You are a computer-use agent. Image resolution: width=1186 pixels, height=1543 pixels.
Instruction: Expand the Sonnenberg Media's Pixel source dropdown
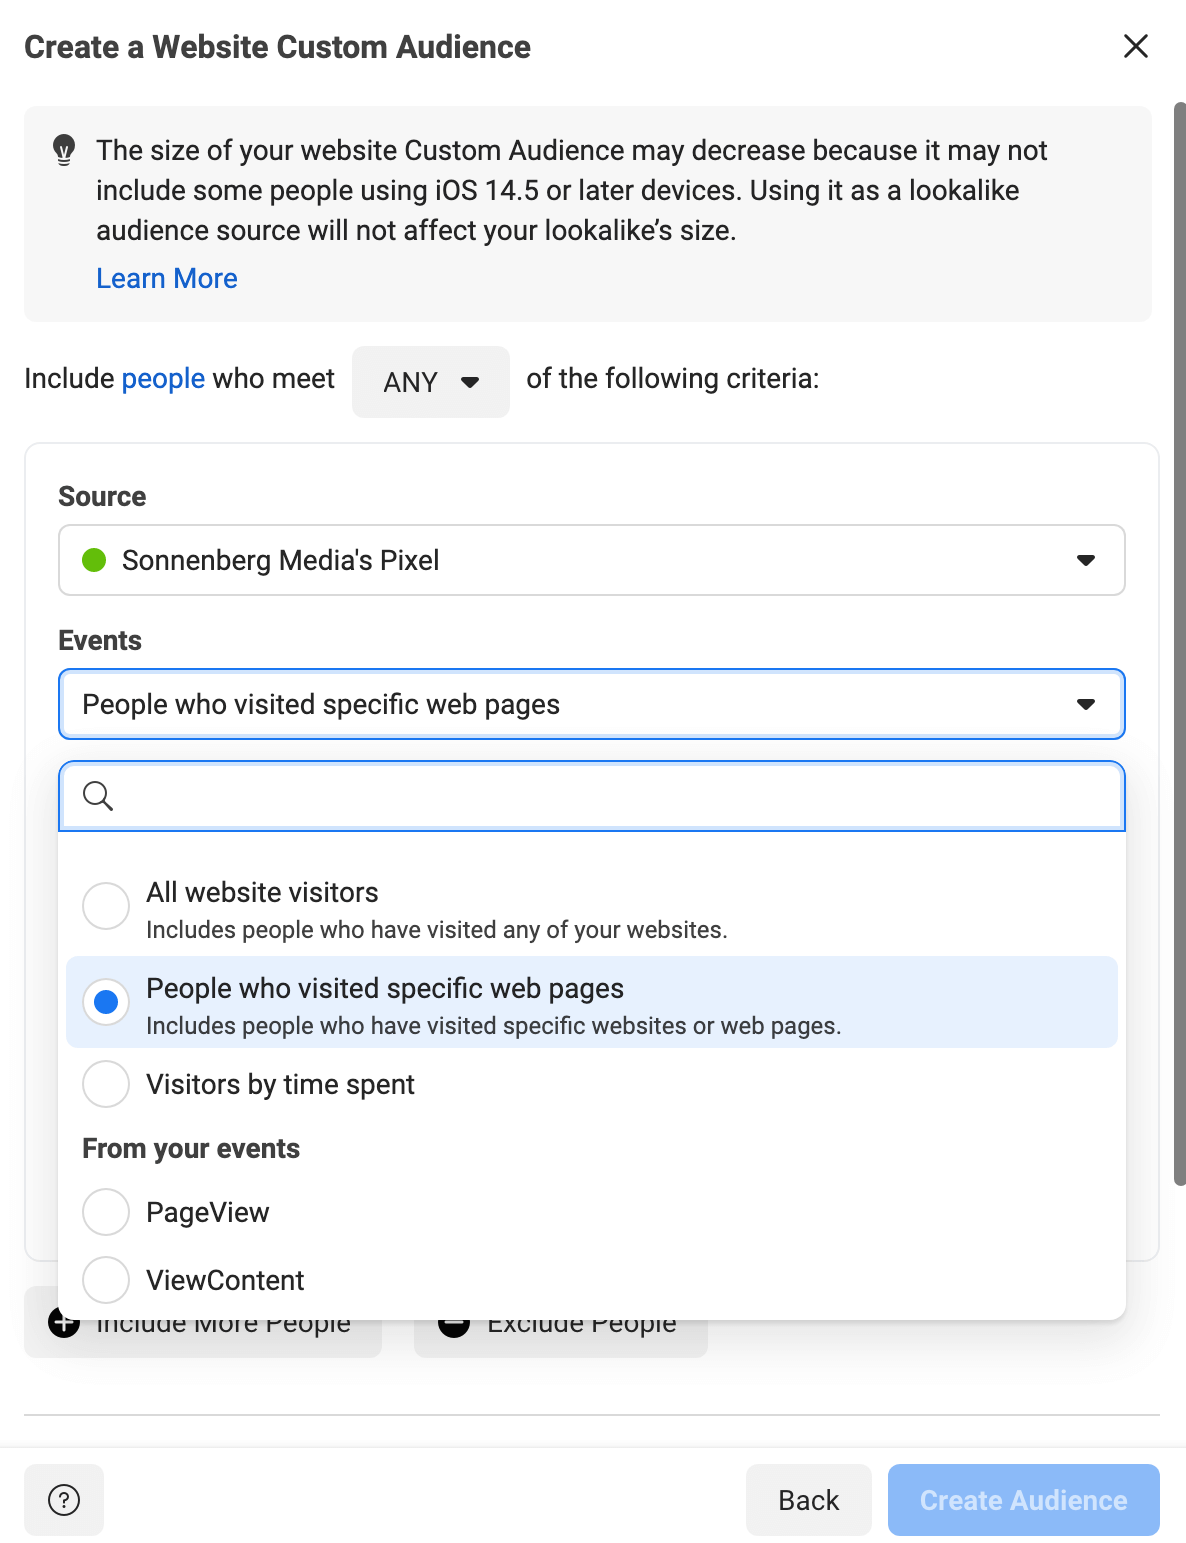tap(592, 560)
